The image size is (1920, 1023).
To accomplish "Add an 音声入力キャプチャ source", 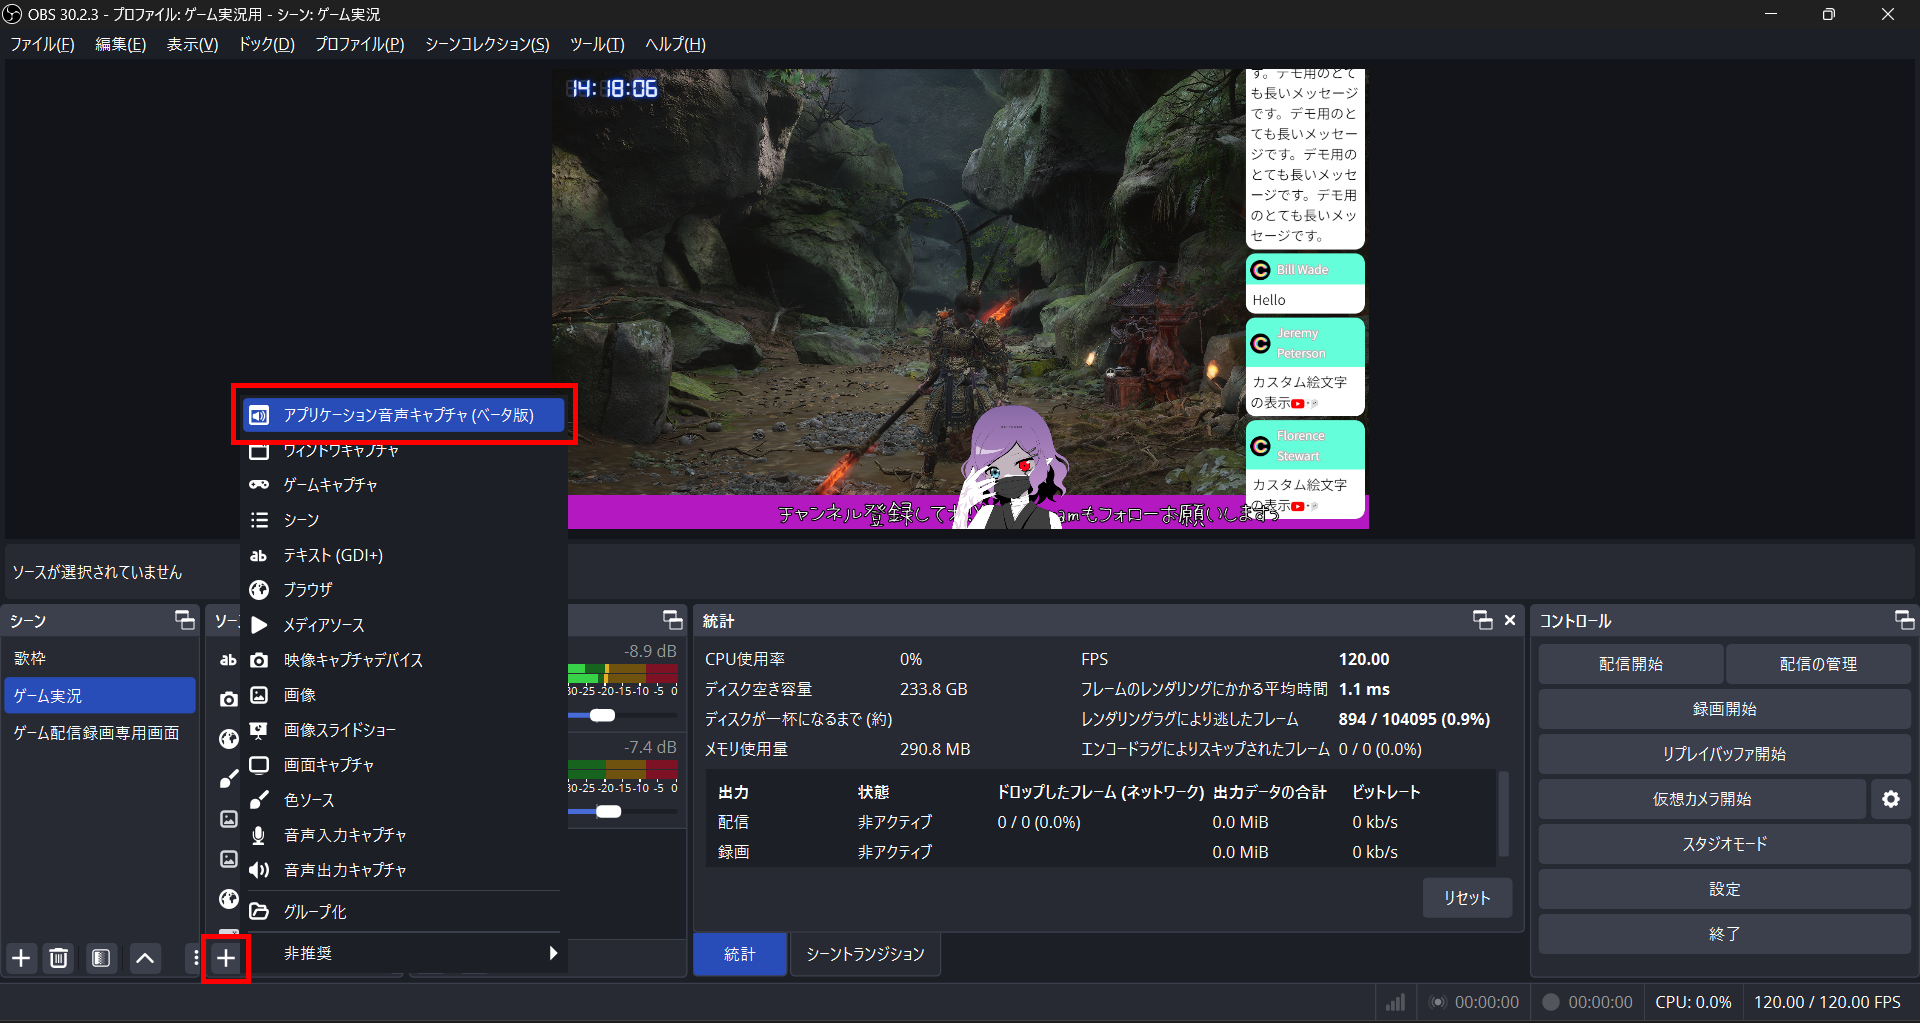I will pyautogui.click(x=404, y=835).
